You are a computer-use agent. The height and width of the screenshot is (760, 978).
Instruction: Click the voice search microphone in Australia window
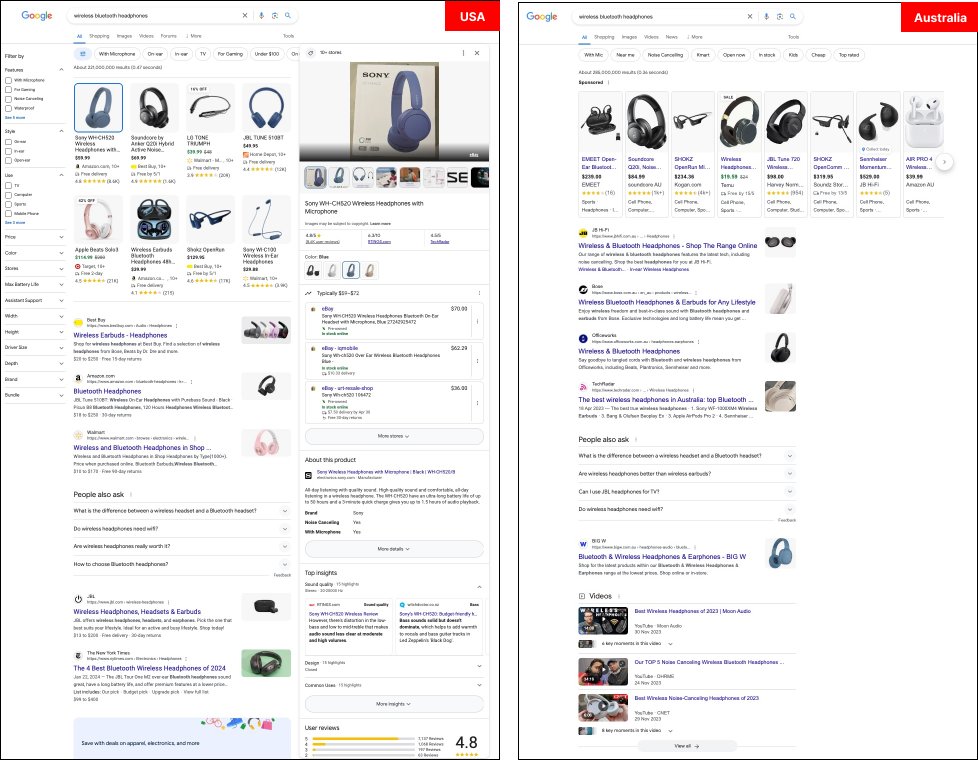[x=767, y=17]
